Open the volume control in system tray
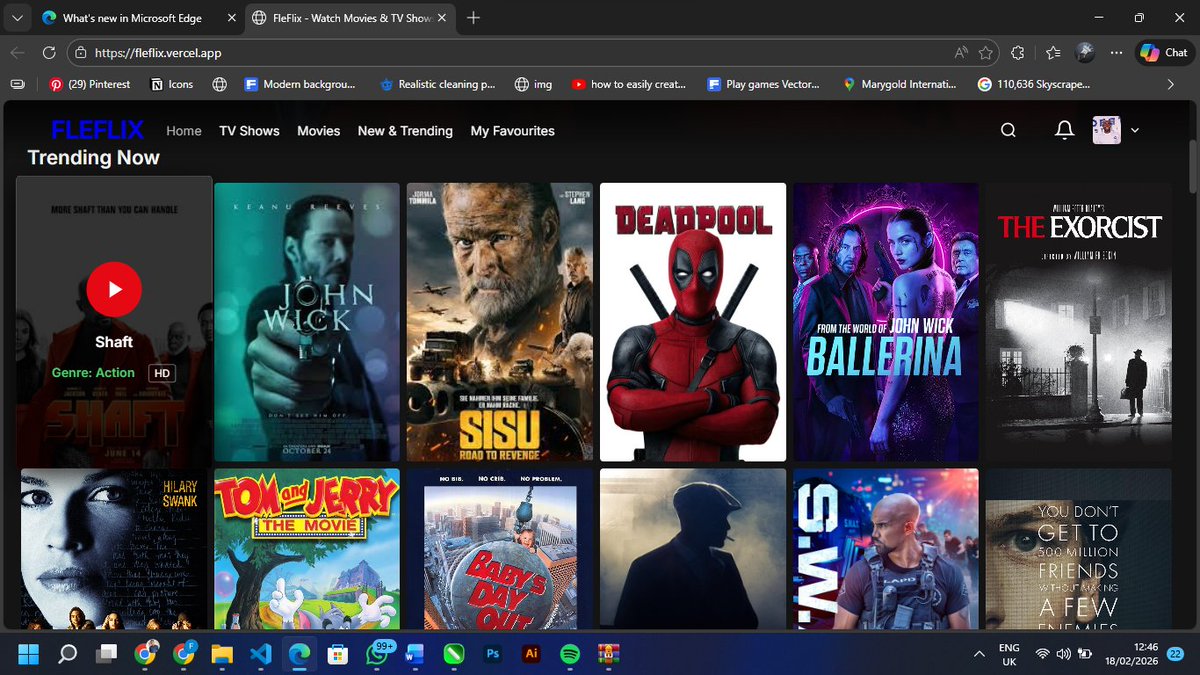The image size is (1200, 675). pos(1063,654)
